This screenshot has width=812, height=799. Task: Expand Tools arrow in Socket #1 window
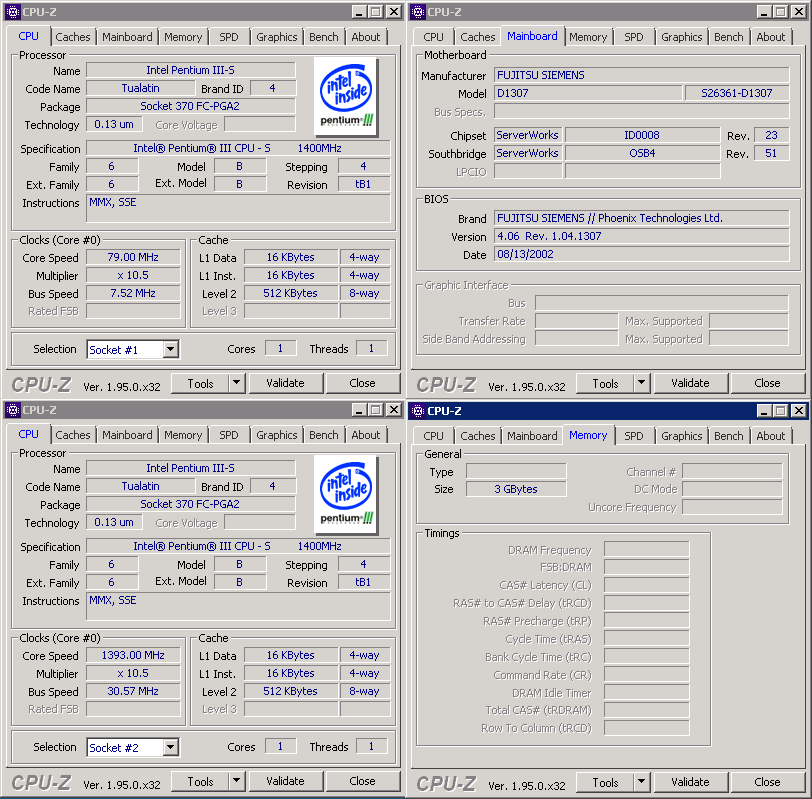point(237,383)
